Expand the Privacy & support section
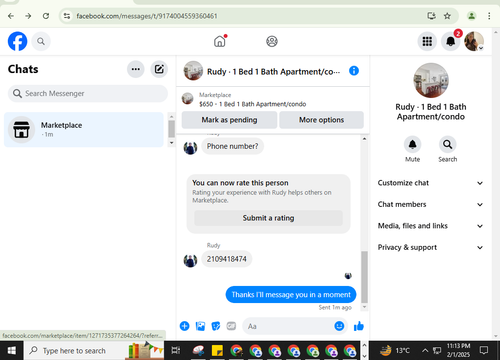The height and width of the screenshot is (360, 500). coord(430,247)
